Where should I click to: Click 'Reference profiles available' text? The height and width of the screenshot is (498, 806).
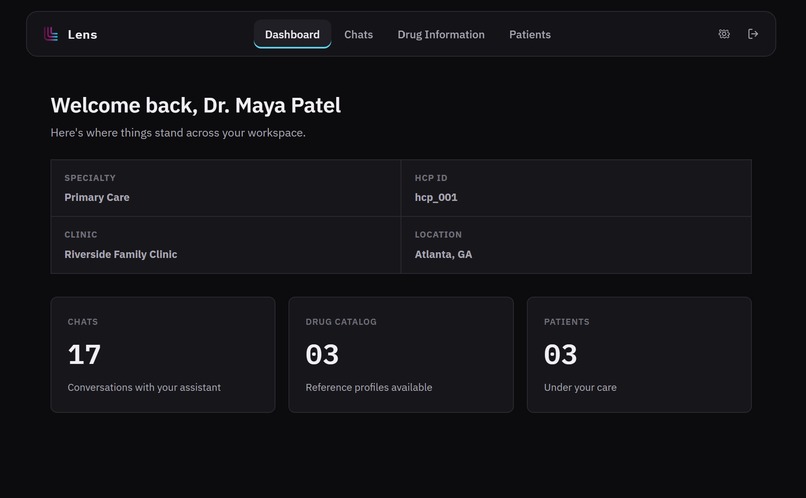point(369,388)
